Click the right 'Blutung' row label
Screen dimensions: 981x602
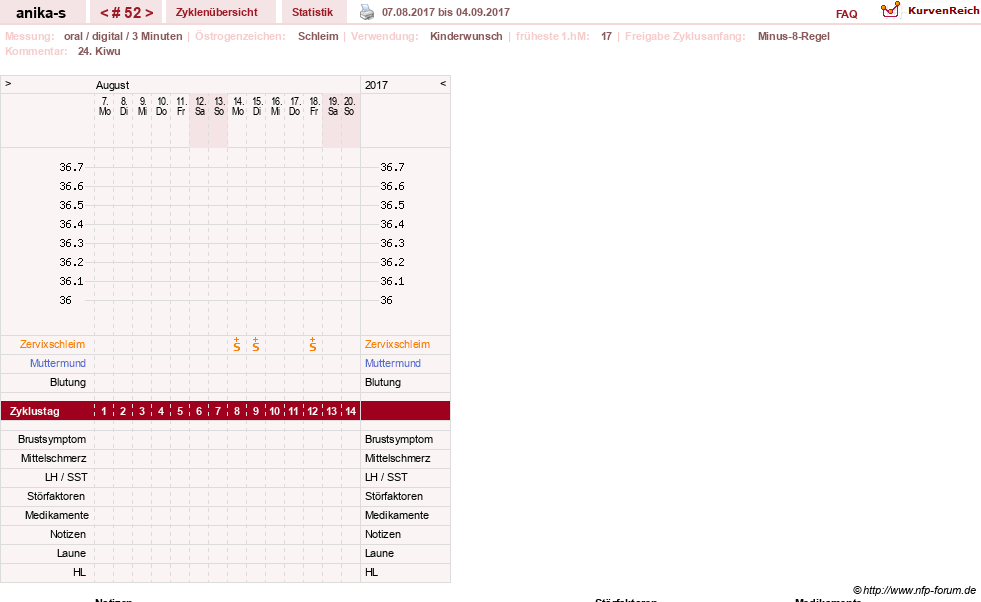pos(383,382)
